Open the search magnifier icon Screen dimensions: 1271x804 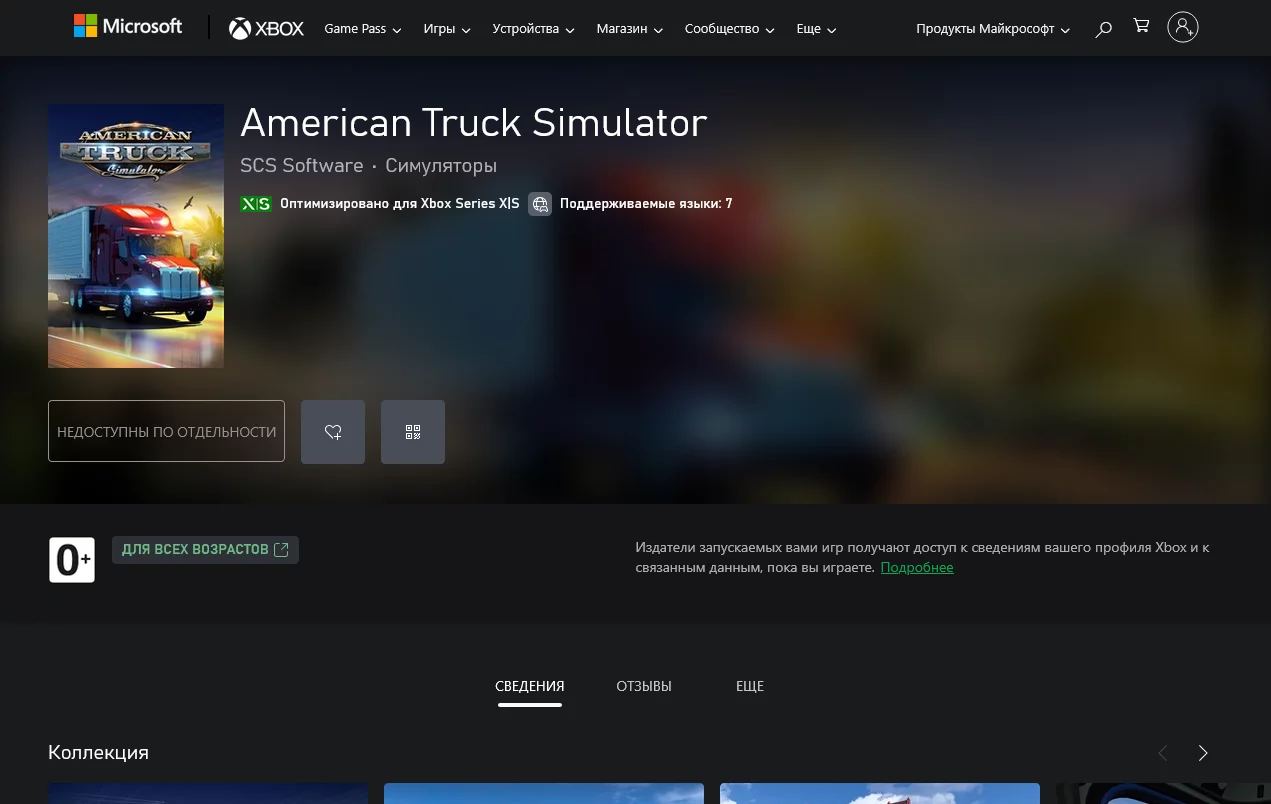pyautogui.click(x=1103, y=29)
